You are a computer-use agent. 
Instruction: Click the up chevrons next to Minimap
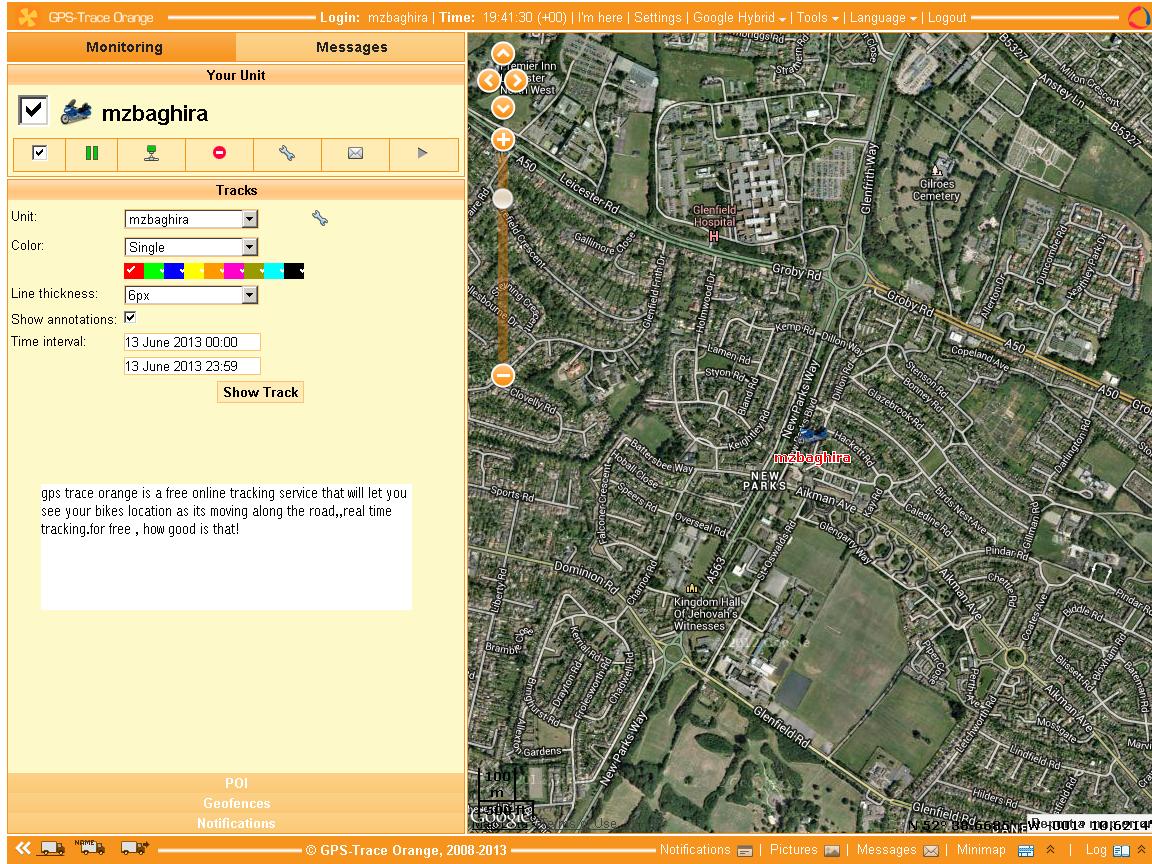pos(1051,849)
